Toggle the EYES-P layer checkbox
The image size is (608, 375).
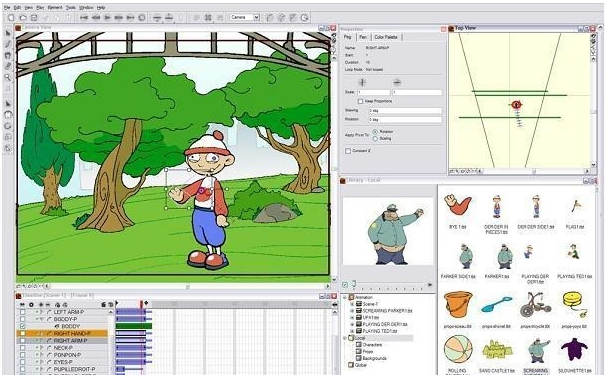tap(22, 362)
